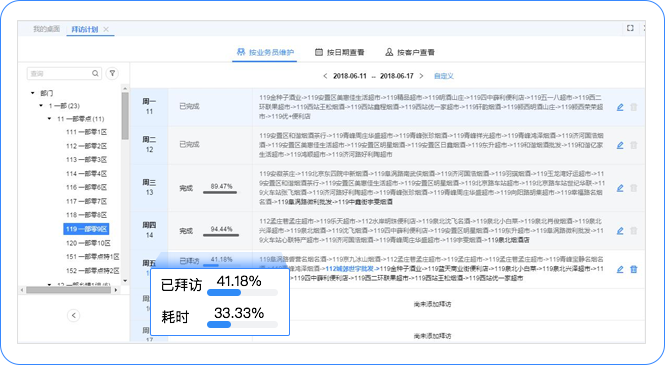Select 118 一部零8区 in tree
Image resolution: width=665 pixels, height=365 pixels.
point(86,215)
